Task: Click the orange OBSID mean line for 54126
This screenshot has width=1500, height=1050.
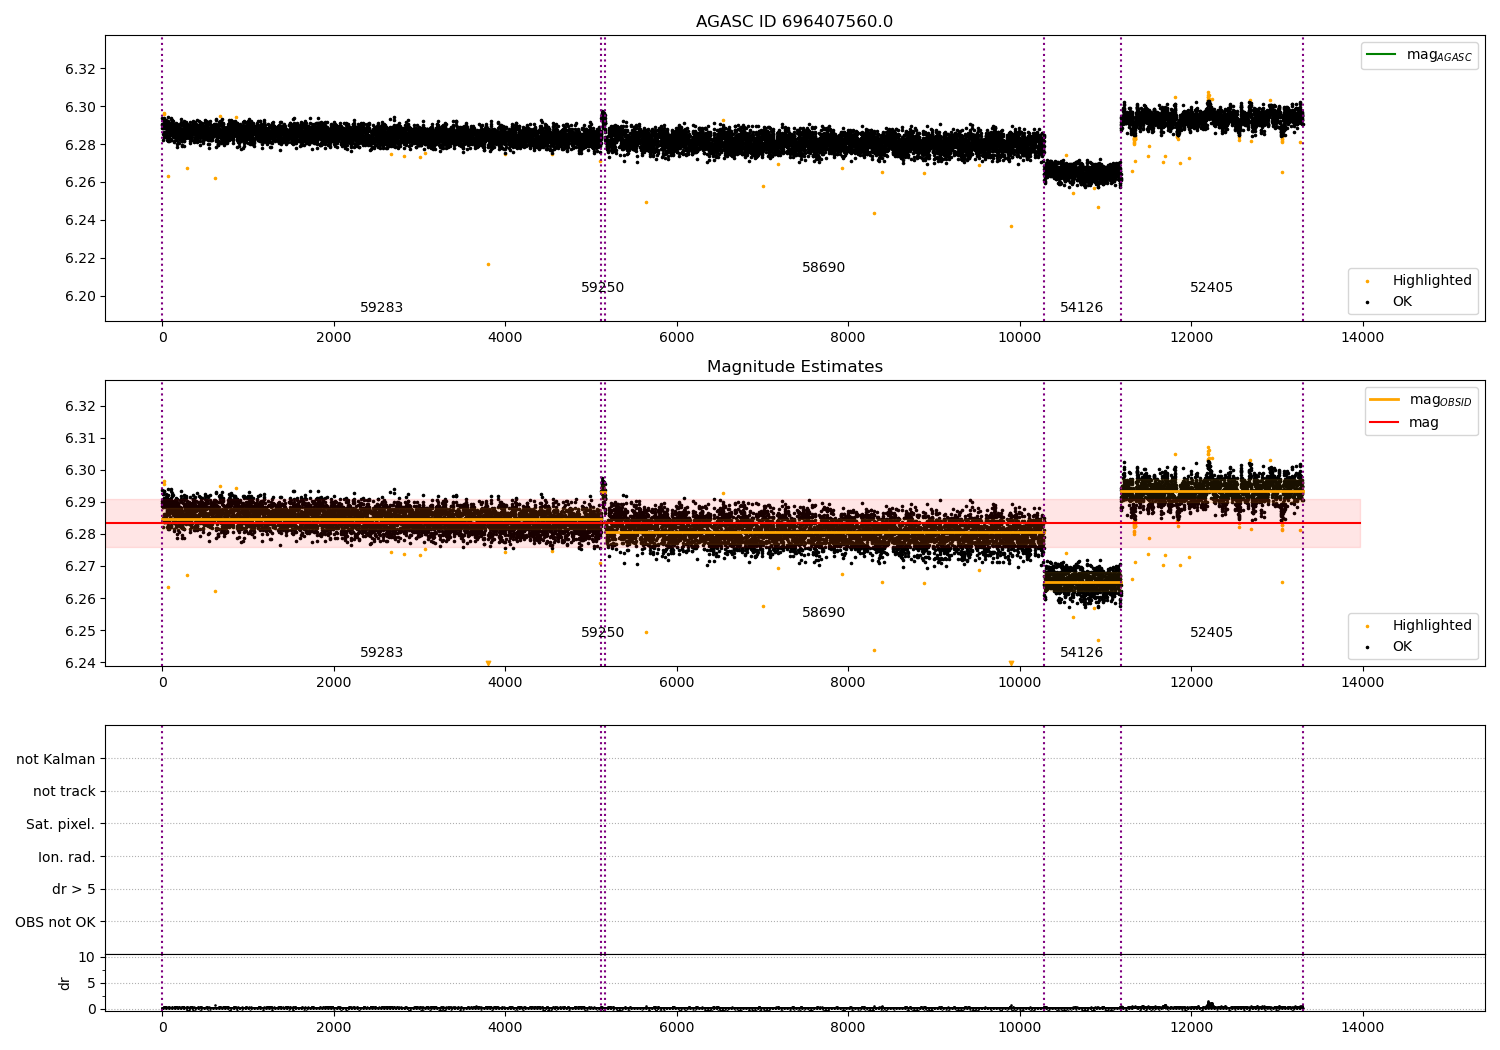Action: pyautogui.click(x=1082, y=582)
